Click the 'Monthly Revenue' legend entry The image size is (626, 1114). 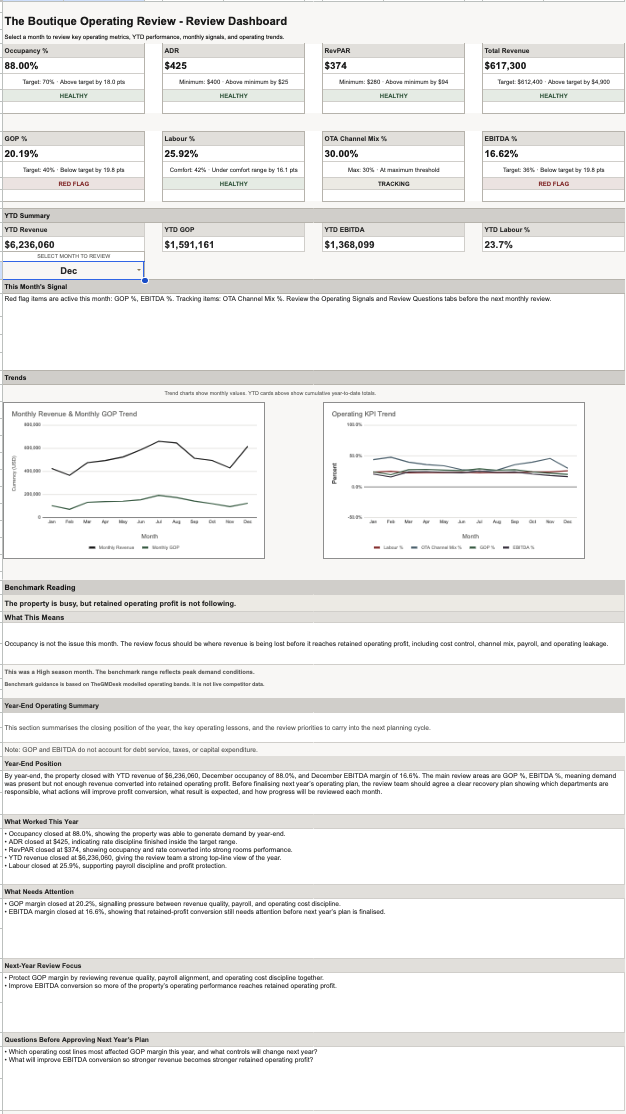(112, 546)
